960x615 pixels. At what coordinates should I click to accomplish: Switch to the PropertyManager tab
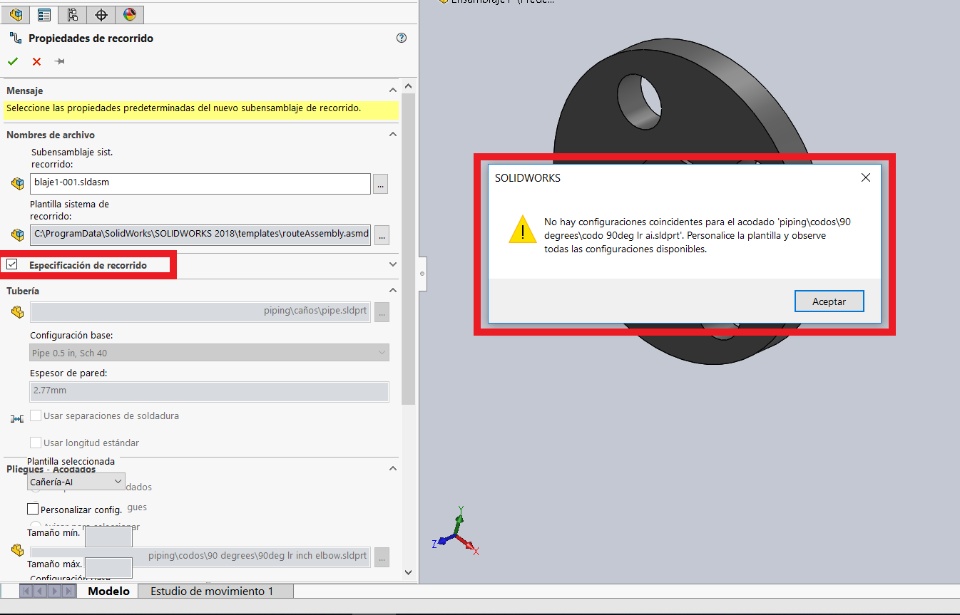click(44, 14)
